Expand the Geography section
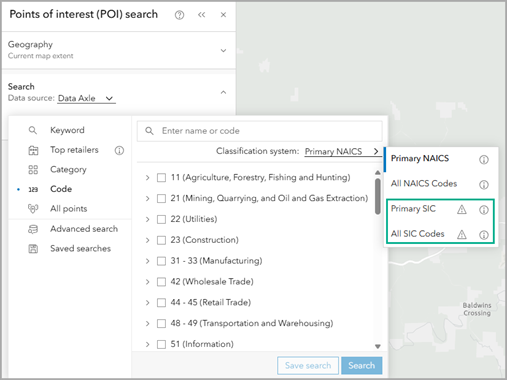Screen dimensions: 507x380 point(223,51)
